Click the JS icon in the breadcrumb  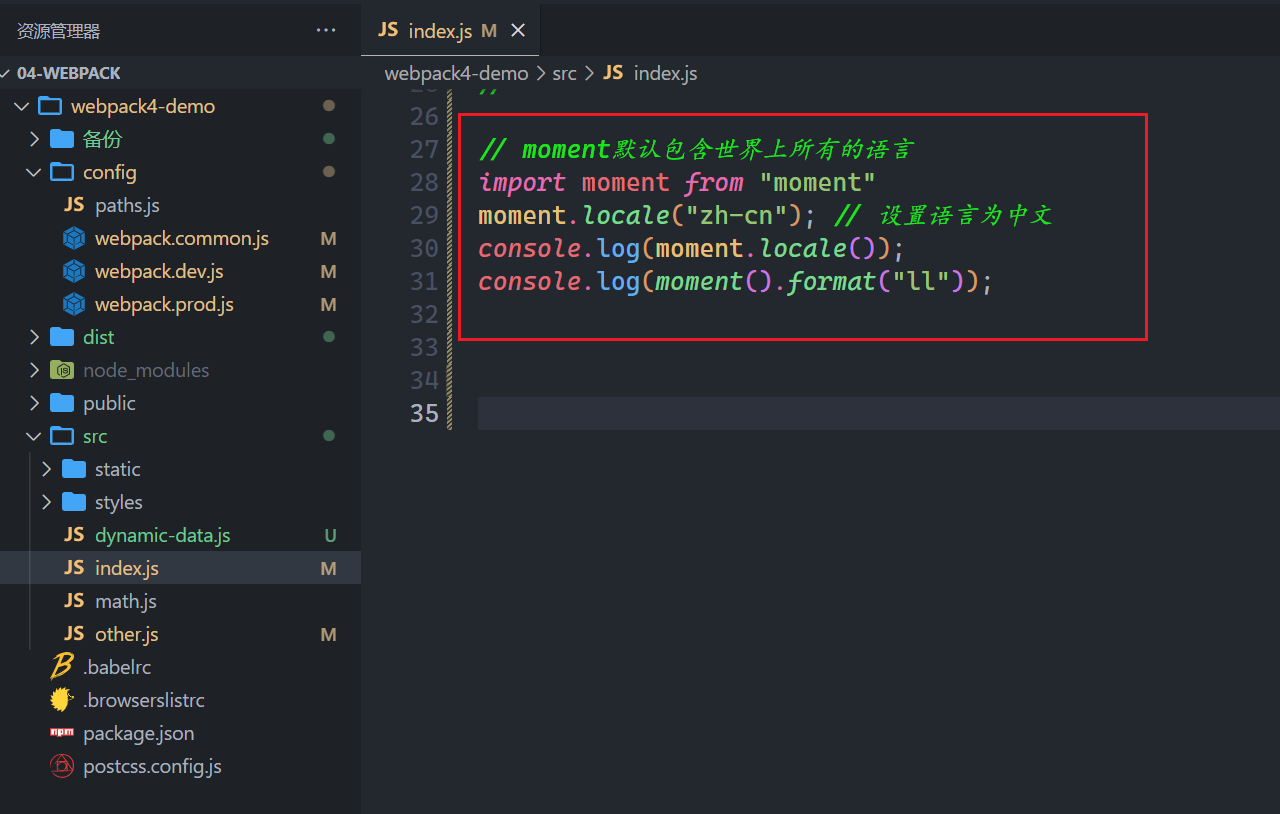[613, 73]
